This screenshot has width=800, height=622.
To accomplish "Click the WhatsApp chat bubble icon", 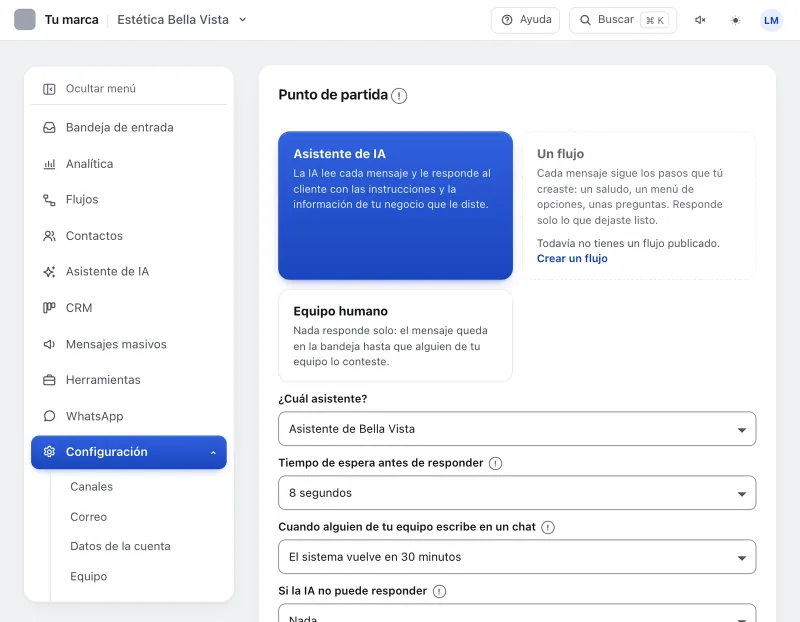I will pyautogui.click(x=49, y=416).
